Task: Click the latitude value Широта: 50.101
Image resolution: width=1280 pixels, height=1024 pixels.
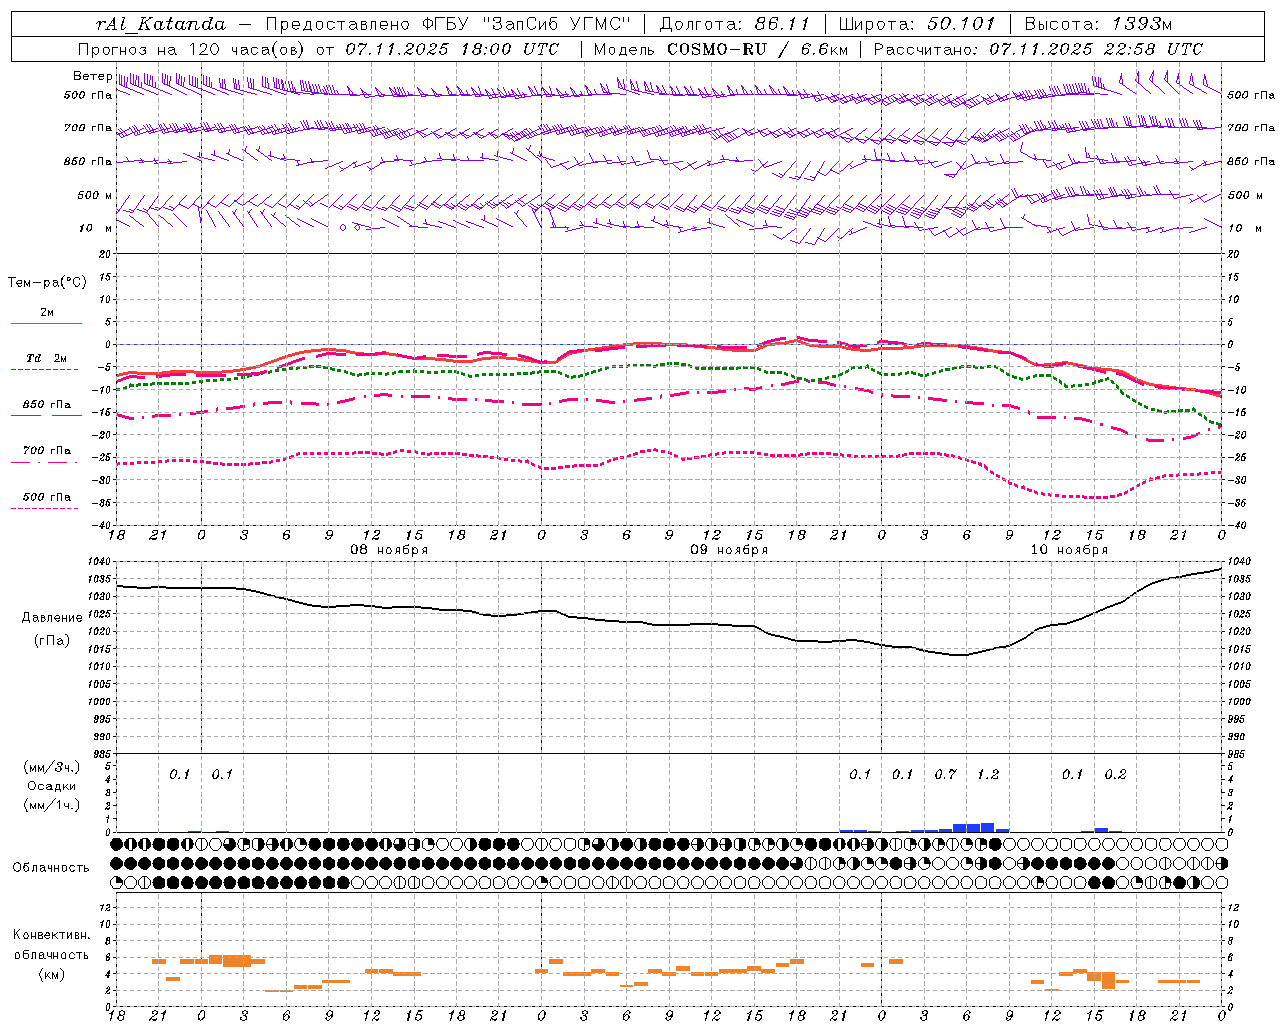Action: point(917,24)
